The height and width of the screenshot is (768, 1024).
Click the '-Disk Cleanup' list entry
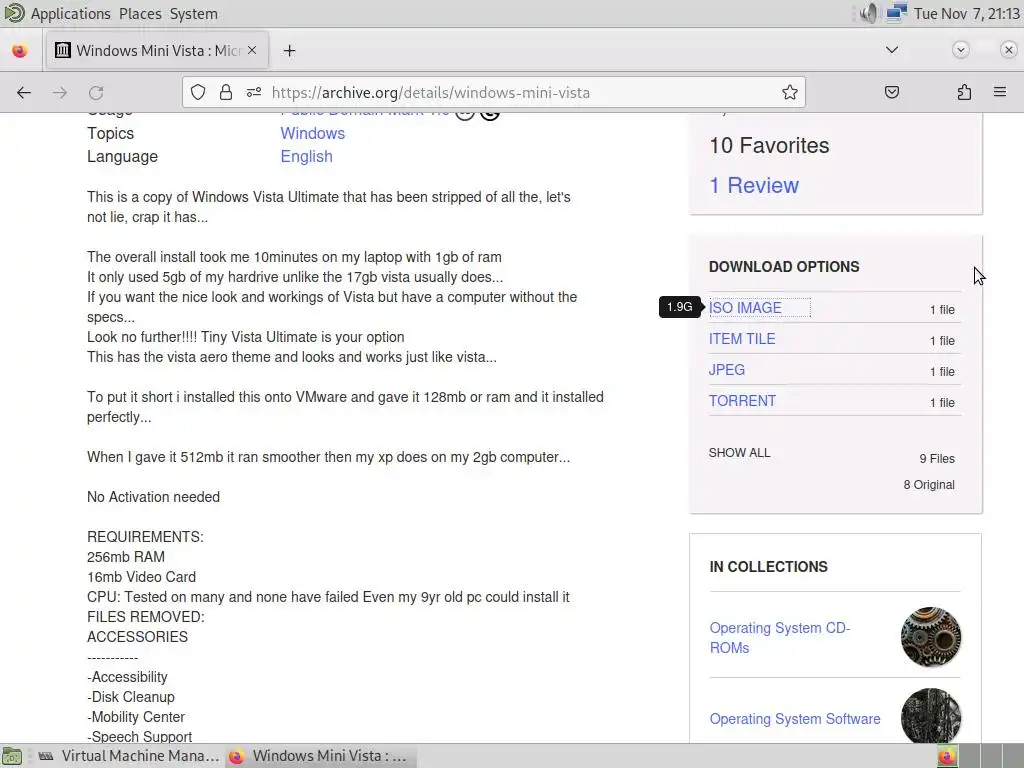click(131, 697)
